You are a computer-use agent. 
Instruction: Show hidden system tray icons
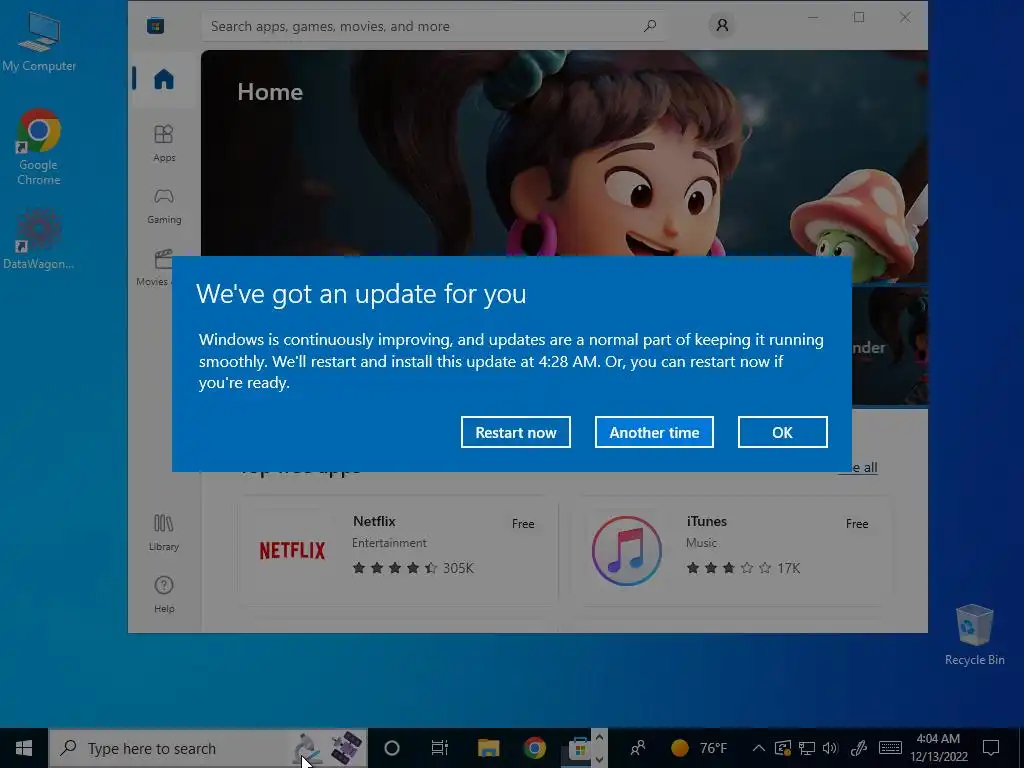(759, 748)
